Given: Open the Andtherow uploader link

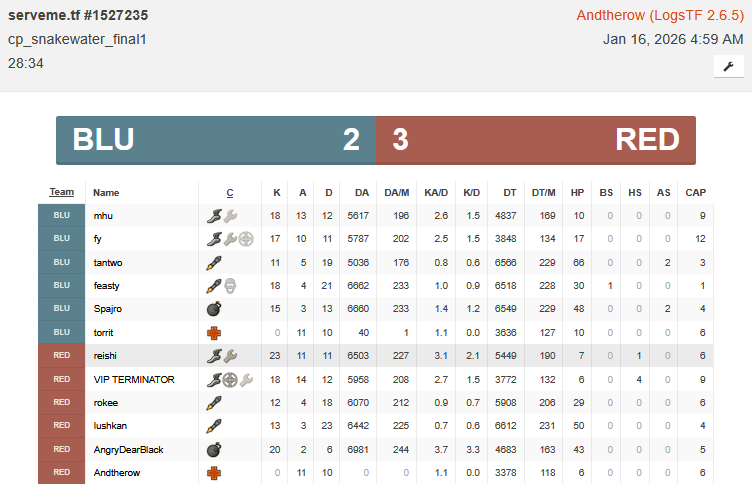Looking at the screenshot, I should pyautogui.click(x=660, y=15).
